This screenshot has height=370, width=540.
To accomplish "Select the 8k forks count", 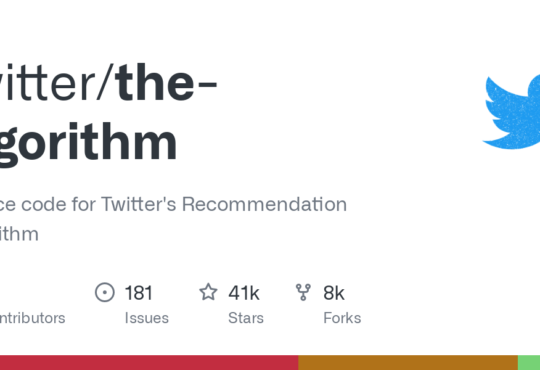I will [334, 293].
